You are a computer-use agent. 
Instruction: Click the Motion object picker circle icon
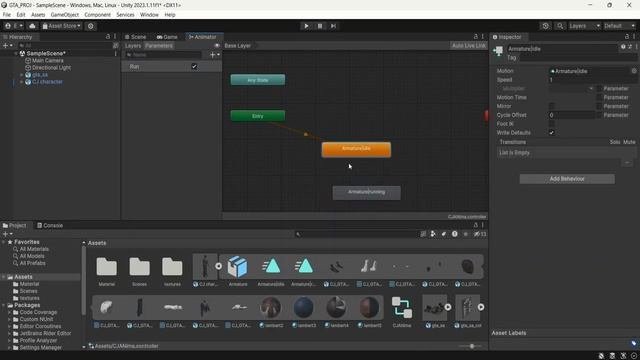[633, 71]
